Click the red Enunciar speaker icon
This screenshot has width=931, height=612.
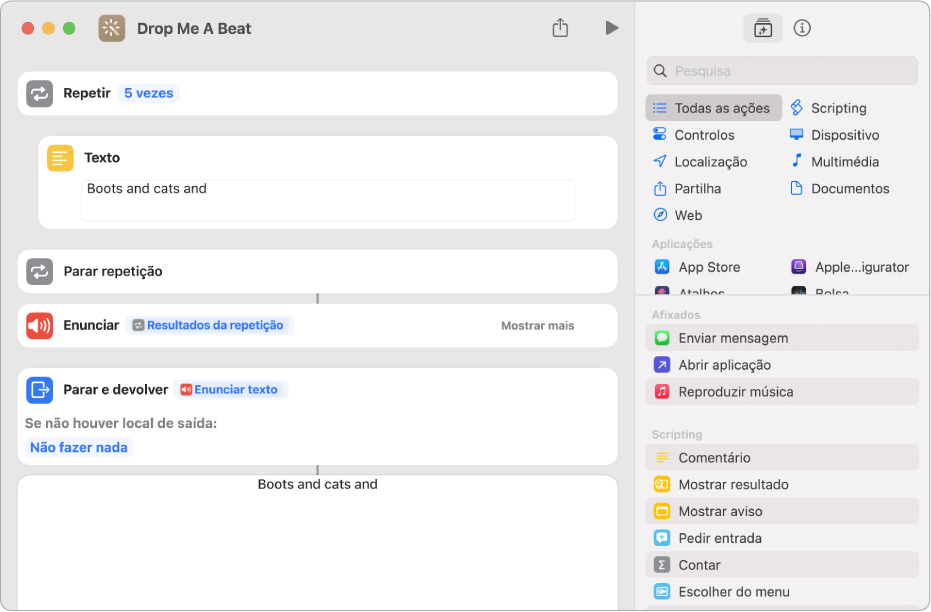(x=39, y=325)
